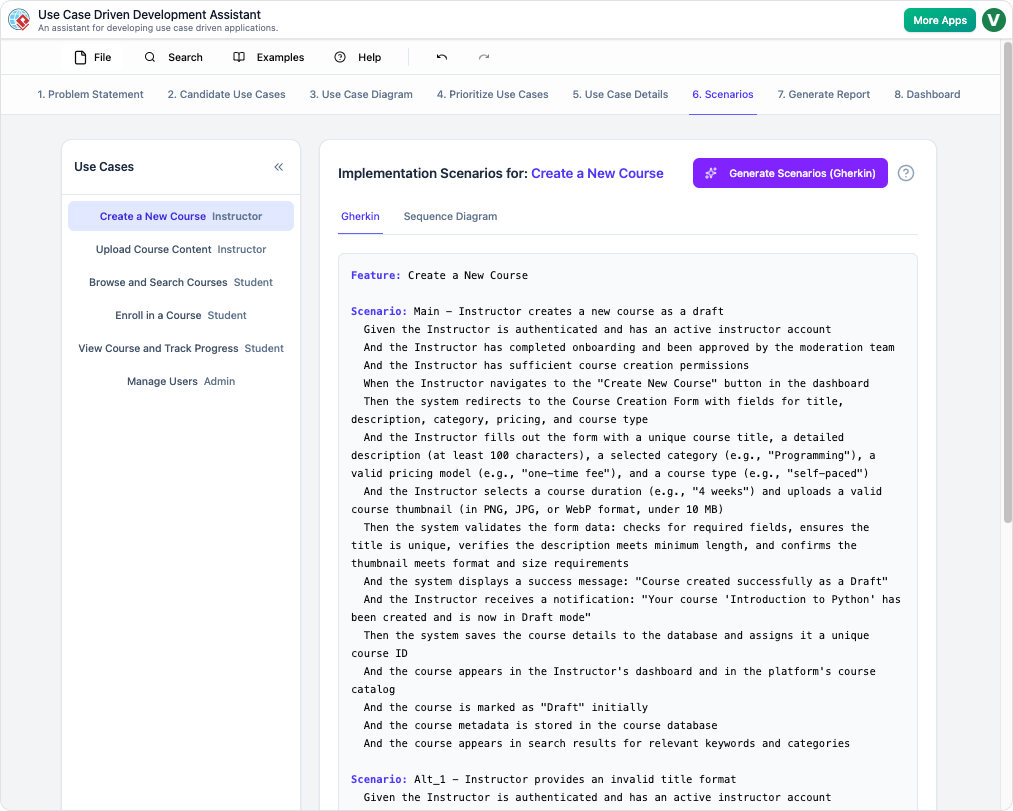Click the scenarios help question mark icon

click(906, 173)
